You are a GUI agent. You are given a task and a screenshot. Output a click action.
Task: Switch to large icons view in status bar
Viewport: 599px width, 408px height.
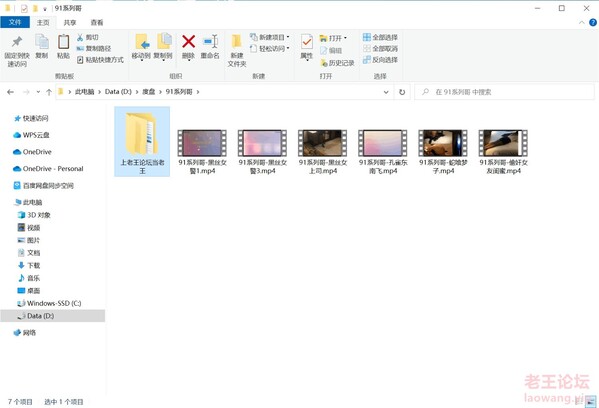coord(591,402)
